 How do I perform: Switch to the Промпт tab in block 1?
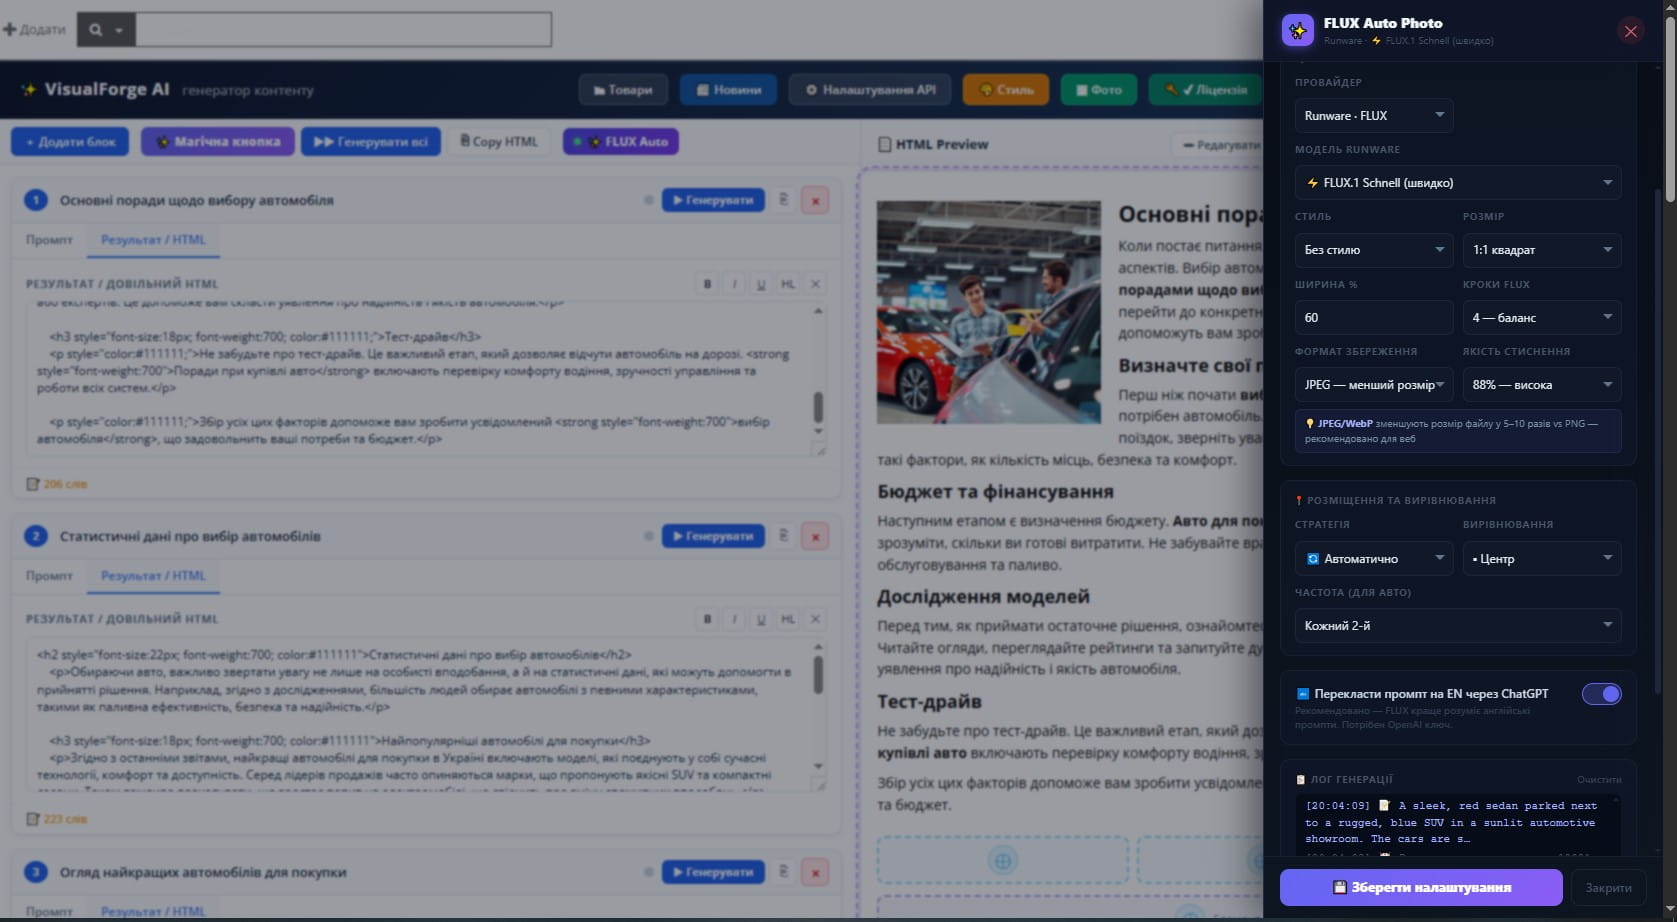[49, 240]
